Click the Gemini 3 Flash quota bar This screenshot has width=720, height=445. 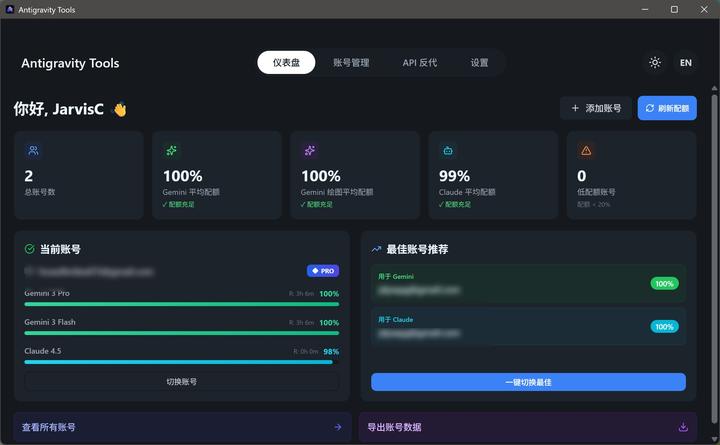click(182, 333)
